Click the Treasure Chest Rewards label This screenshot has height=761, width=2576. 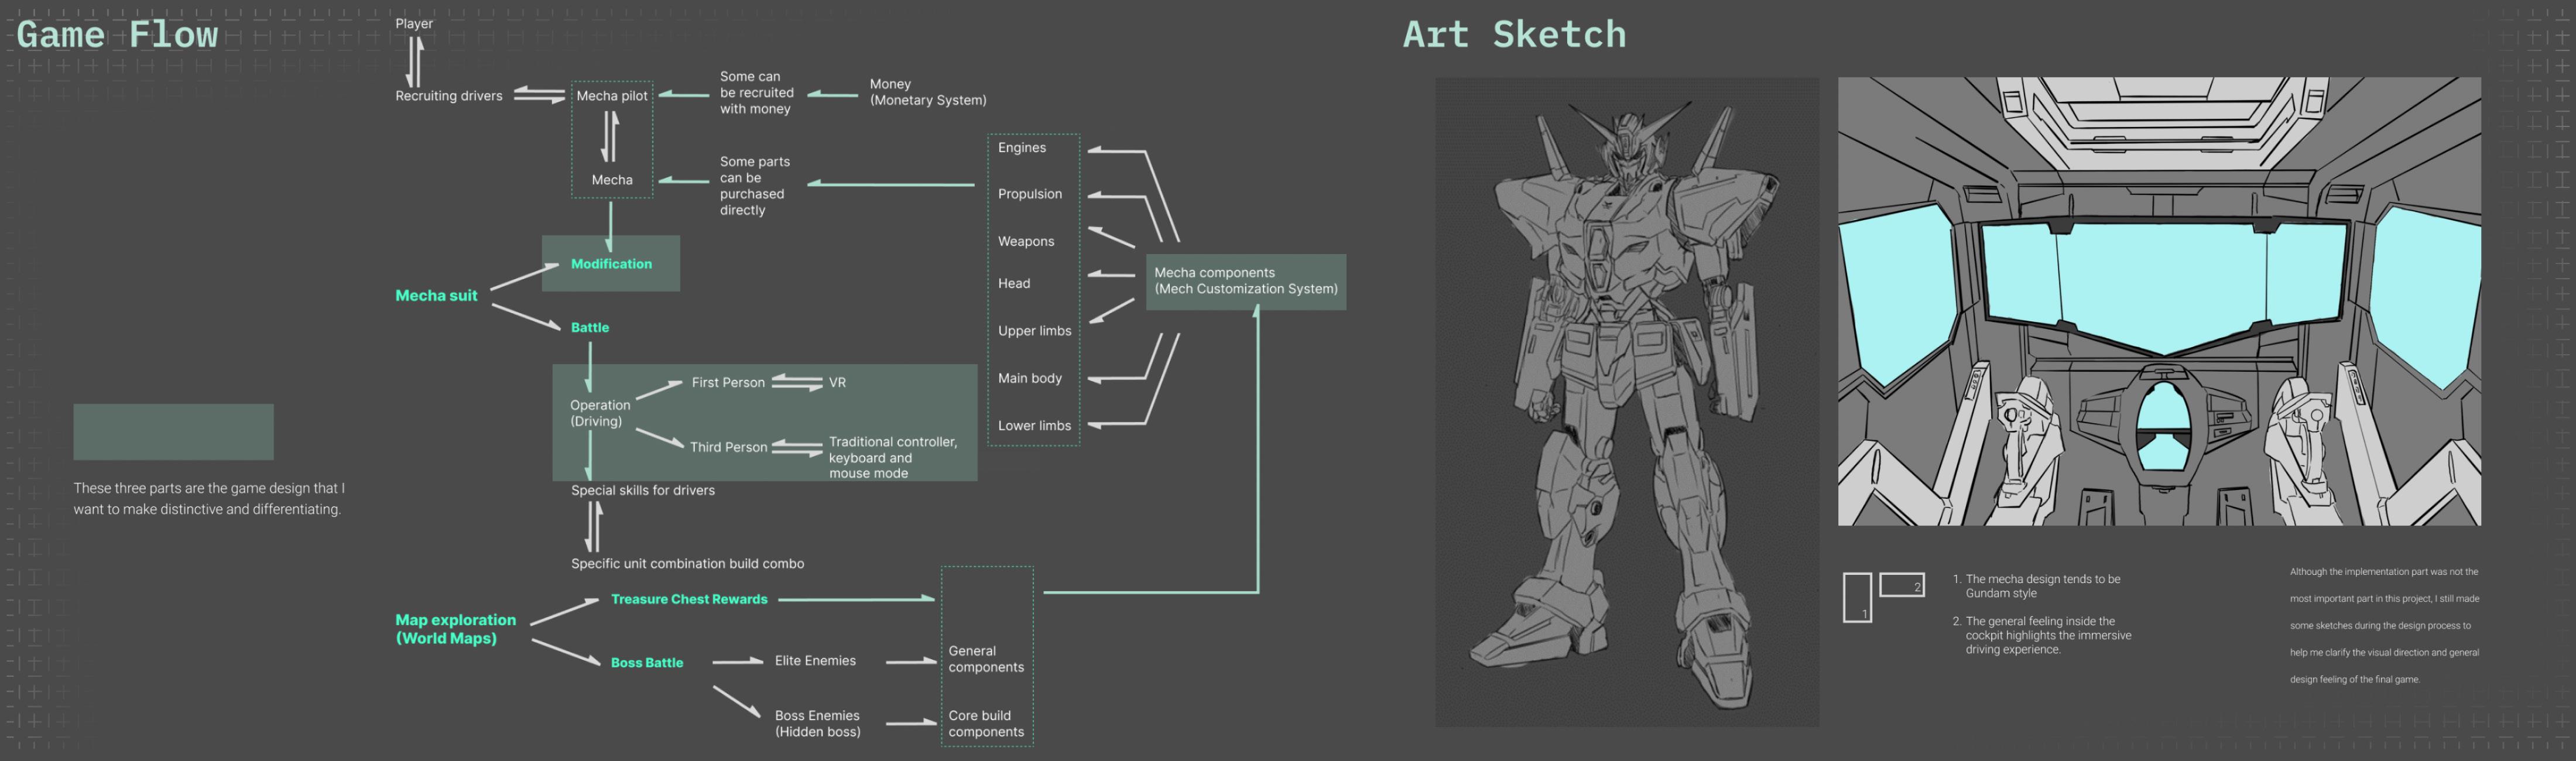click(x=689, y=599)
